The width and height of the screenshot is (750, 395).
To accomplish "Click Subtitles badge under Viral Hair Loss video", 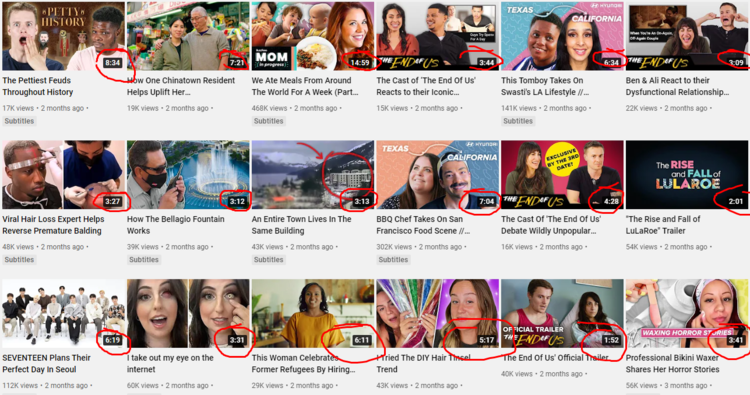I will pos(19,260).
